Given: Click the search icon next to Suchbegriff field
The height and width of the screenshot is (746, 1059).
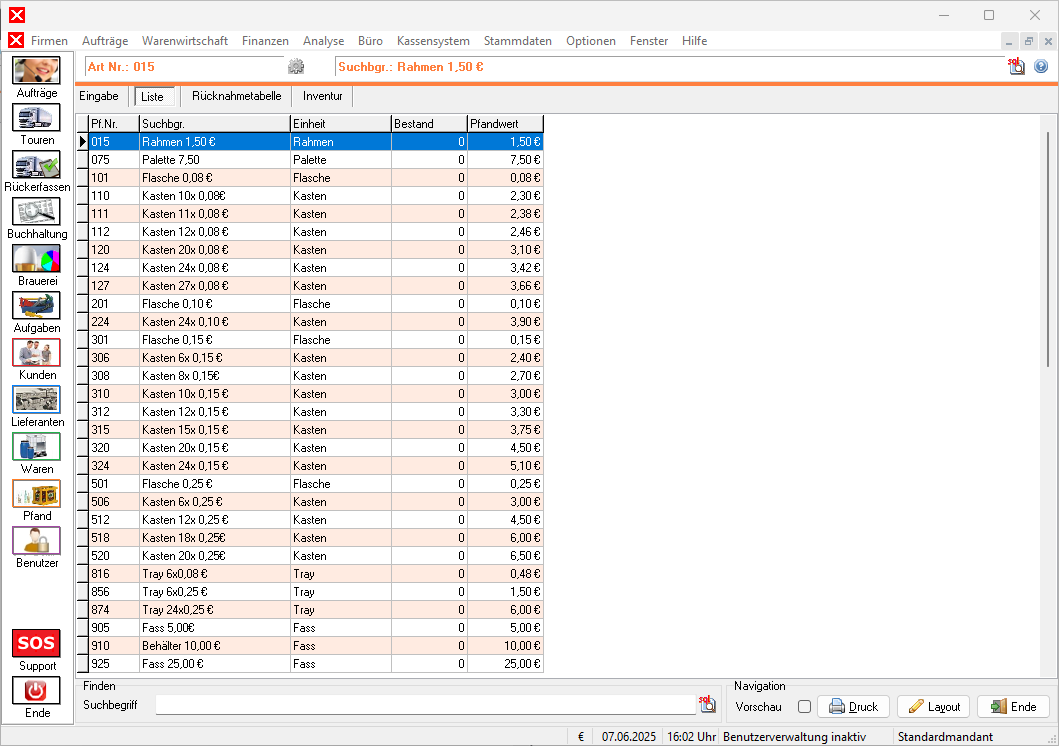Looking at the screenshot, I should 707,705.
